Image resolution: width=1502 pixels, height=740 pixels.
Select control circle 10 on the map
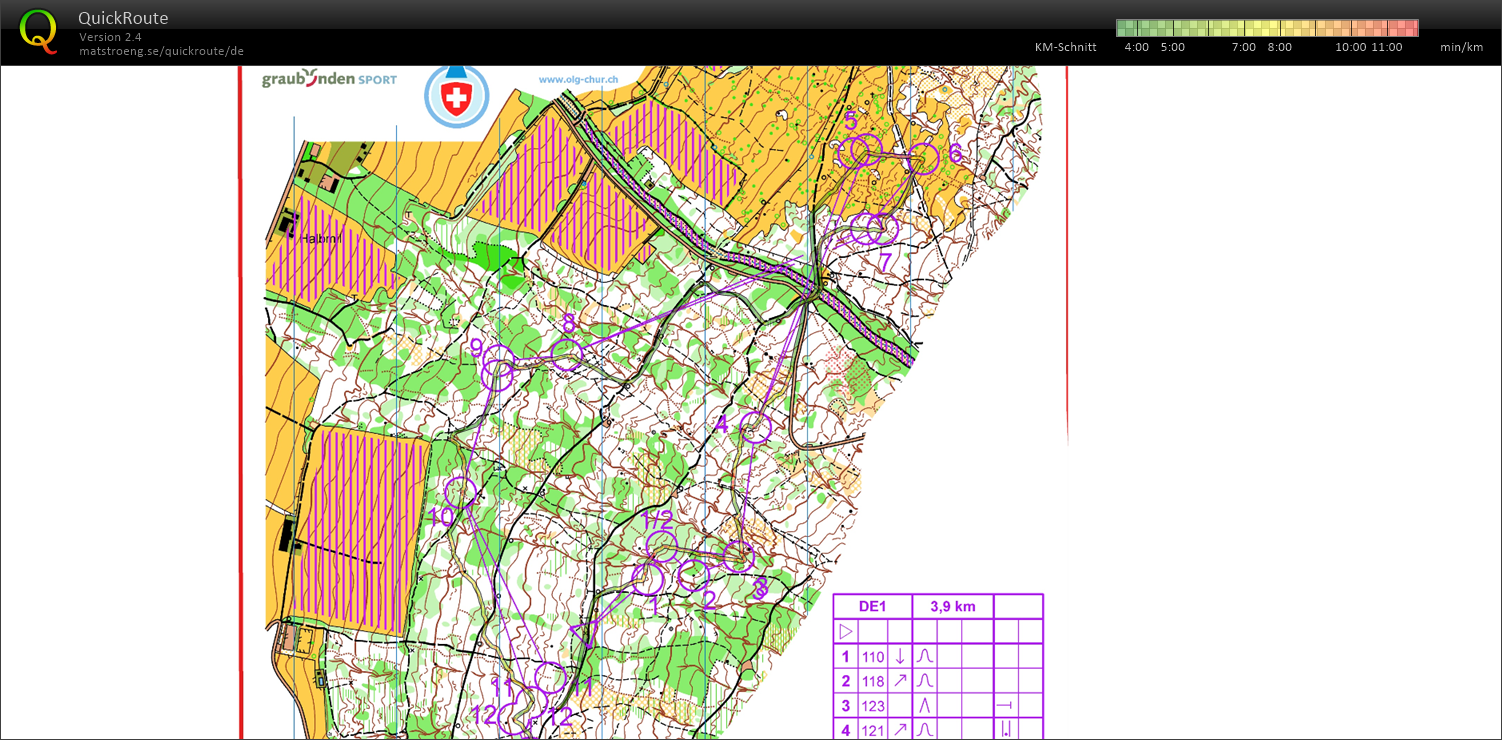460,492
